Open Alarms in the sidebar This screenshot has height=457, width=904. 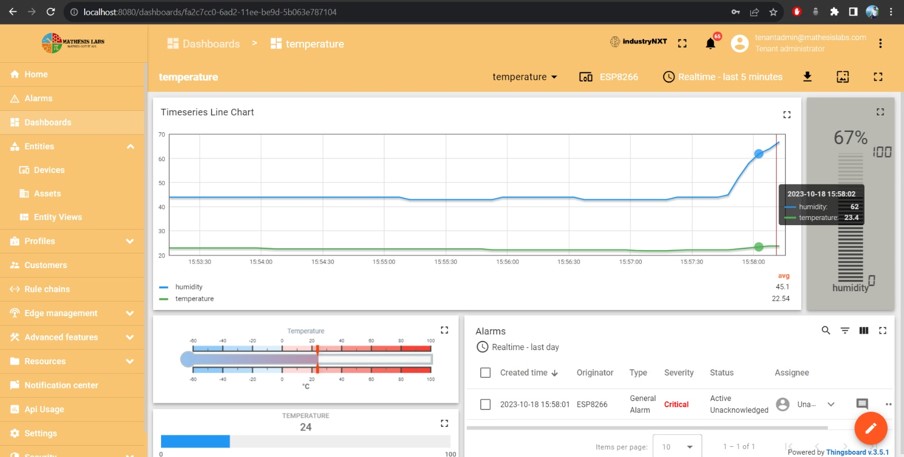click(39, 98)
